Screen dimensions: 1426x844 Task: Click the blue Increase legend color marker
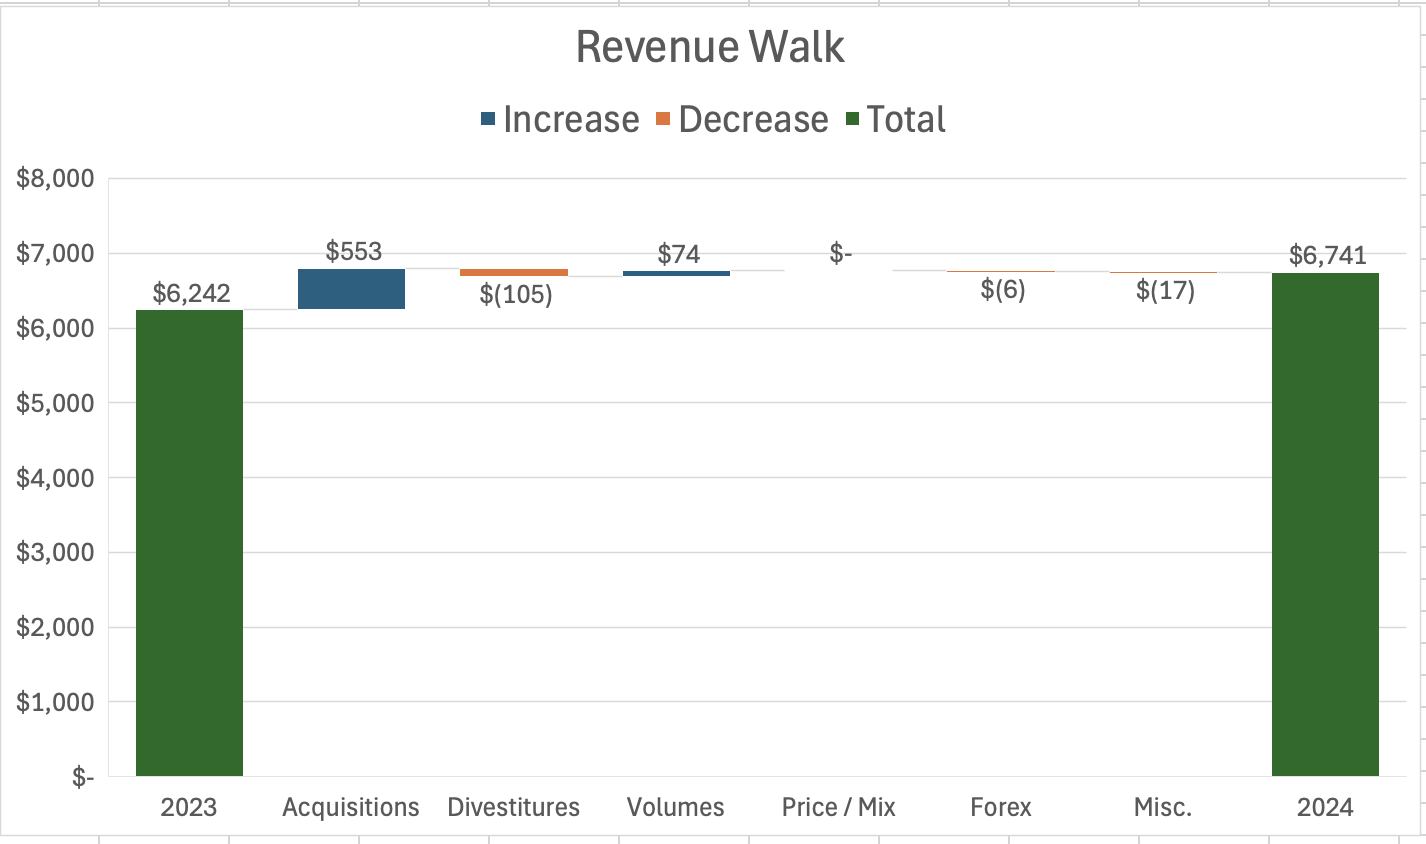[488, 119]
